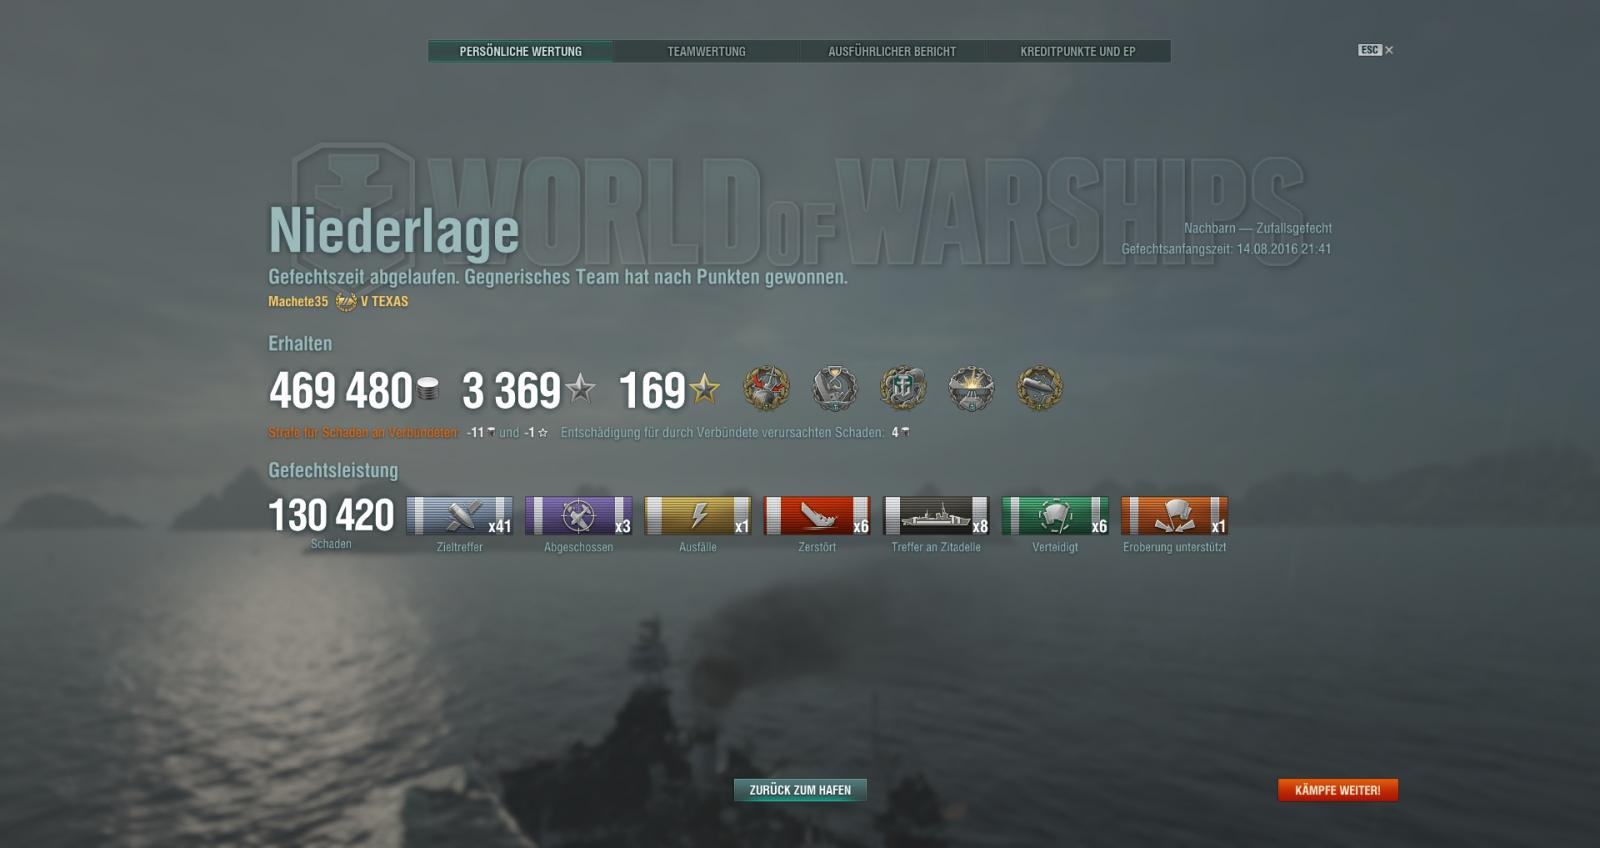Click the Kämpfe weiter! button
The image size is (1600, 848).
tap(1337, 790)
